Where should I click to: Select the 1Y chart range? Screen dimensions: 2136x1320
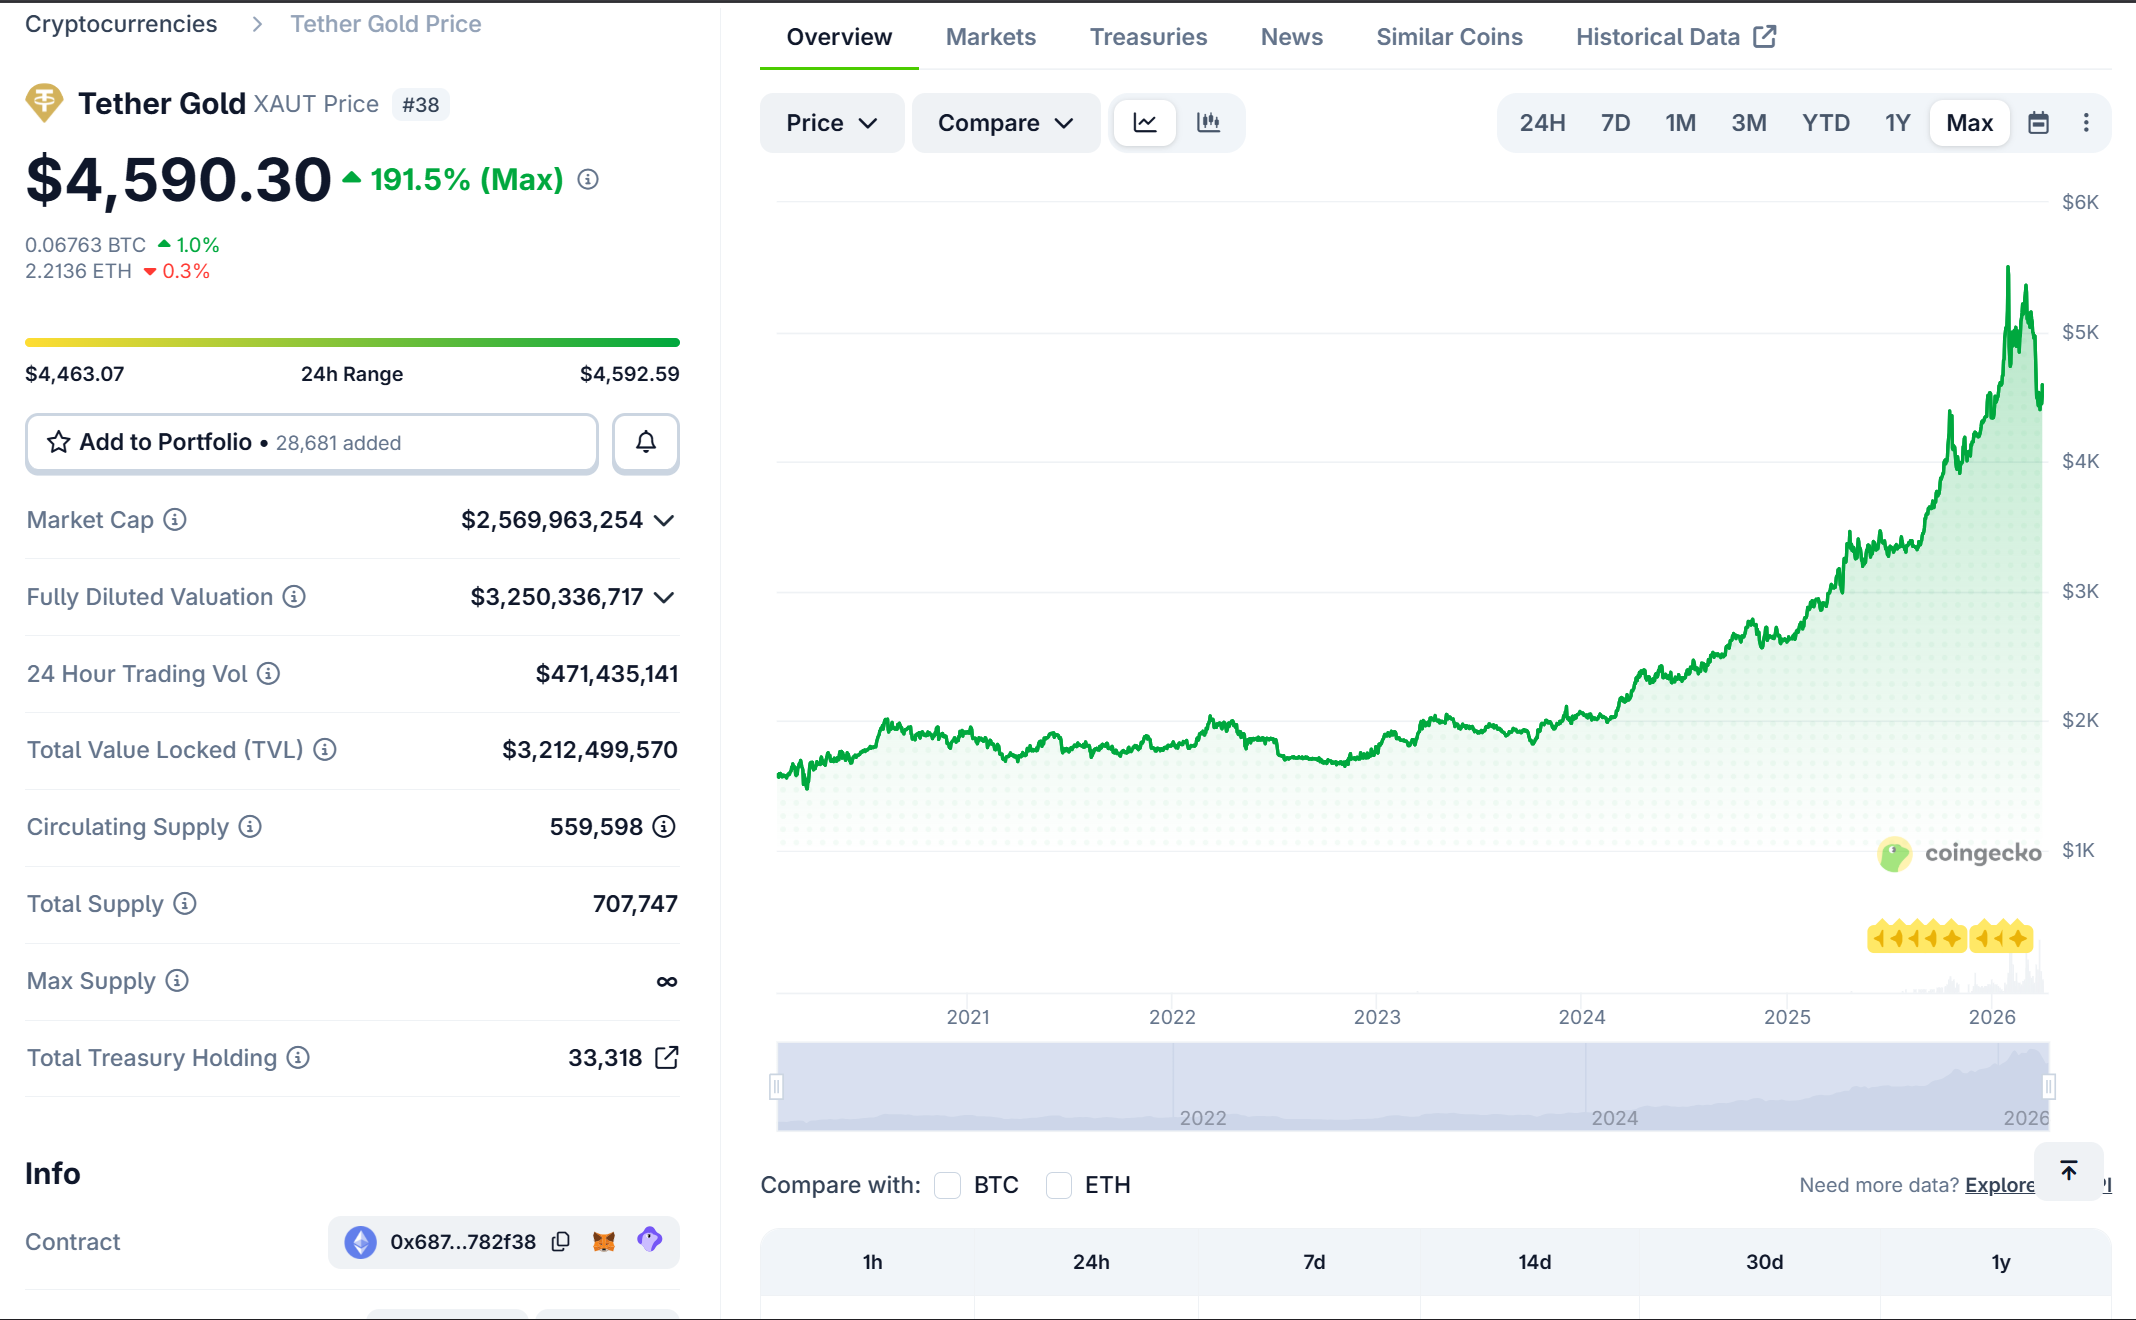[1897, 123]
